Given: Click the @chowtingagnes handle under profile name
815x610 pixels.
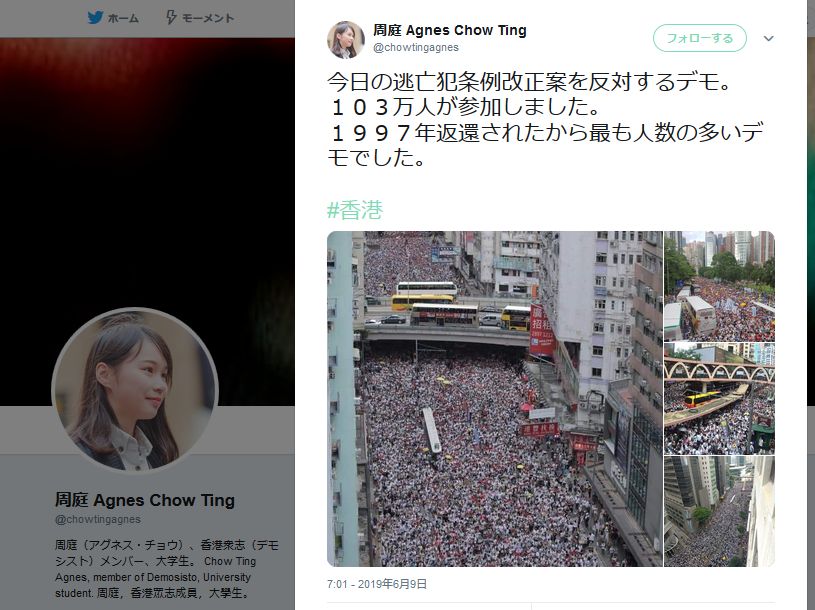Looking at the screenshot, I should 98,519.
